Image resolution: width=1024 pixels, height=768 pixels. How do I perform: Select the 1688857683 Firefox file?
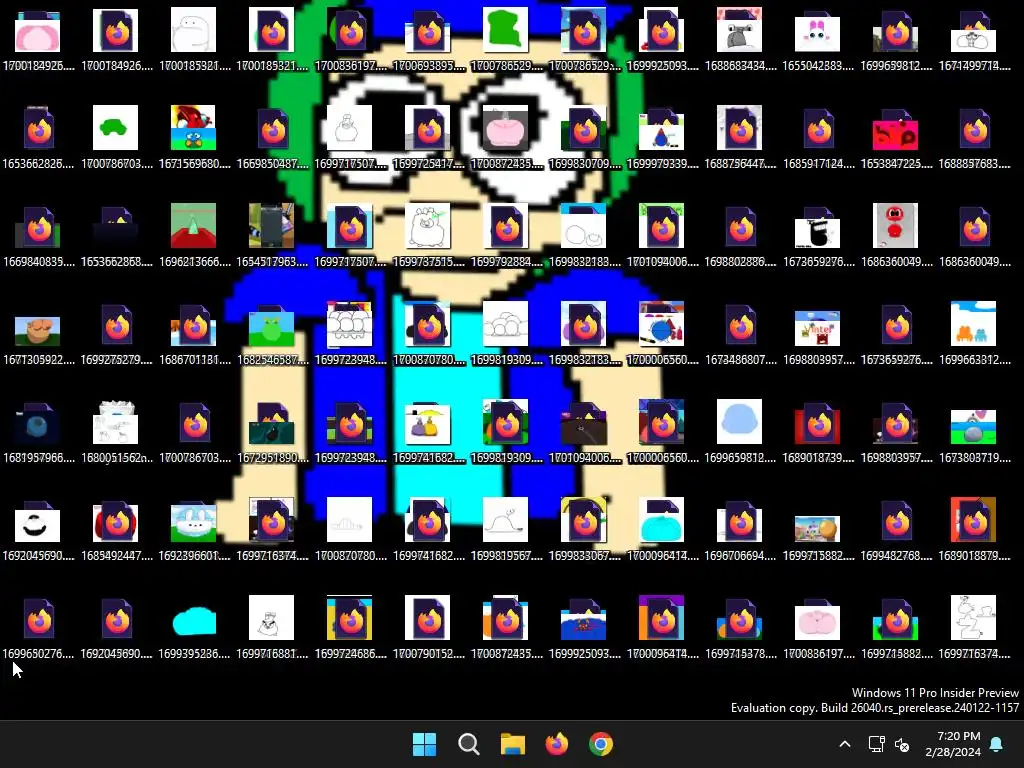(x=974, y=128)
